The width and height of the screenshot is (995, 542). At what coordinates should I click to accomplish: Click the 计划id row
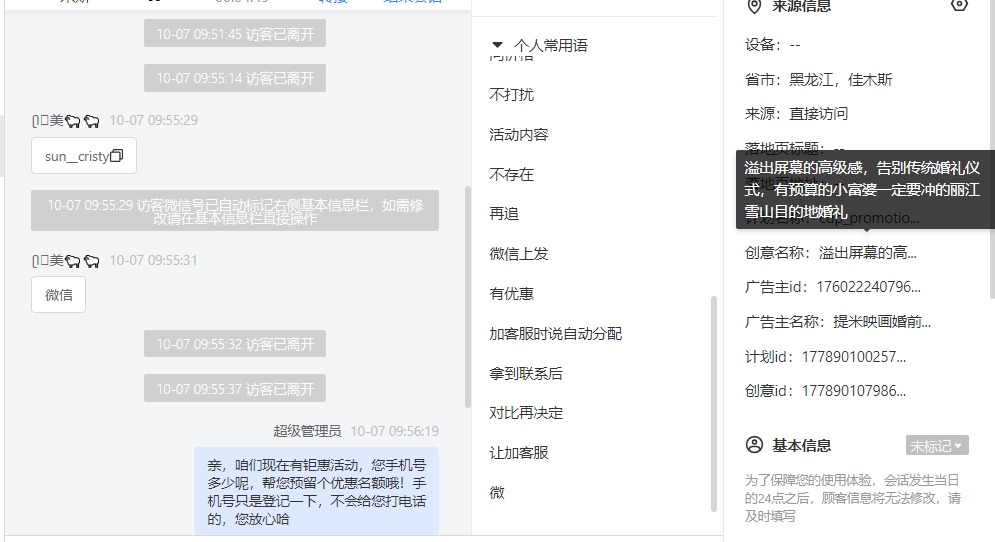(826, 357)
